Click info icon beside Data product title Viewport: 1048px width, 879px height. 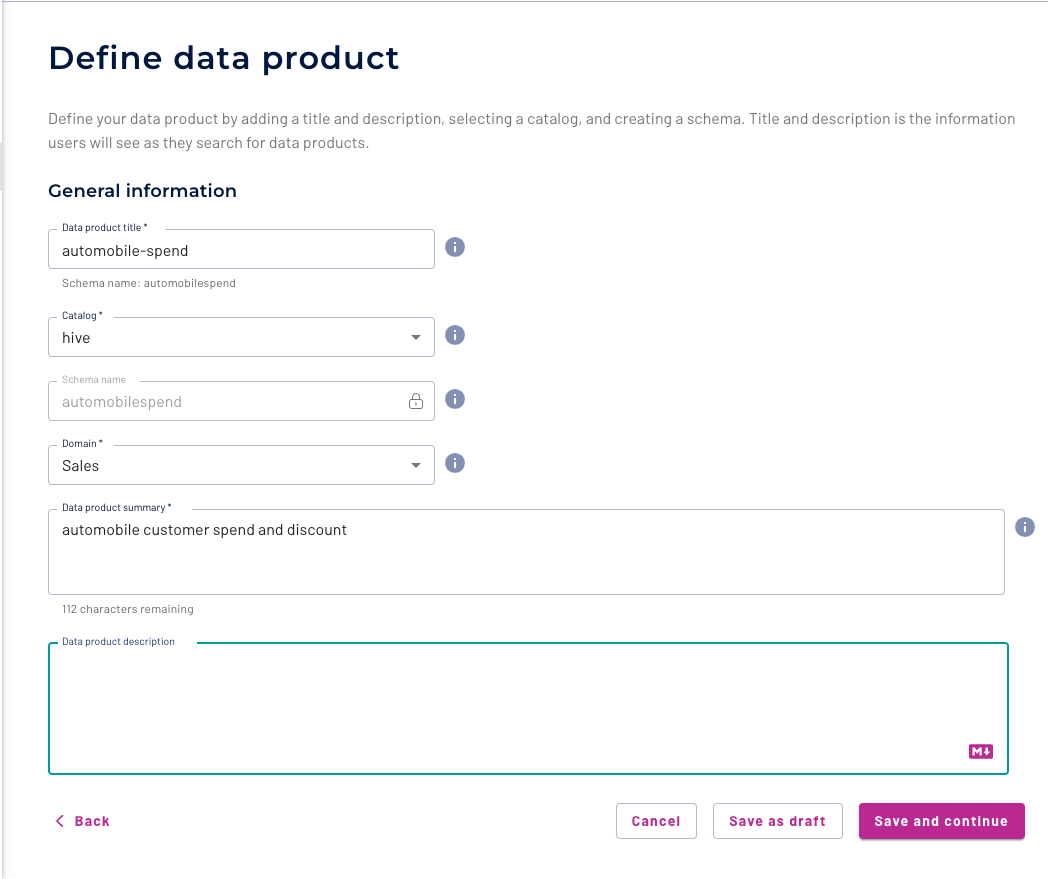455,247
